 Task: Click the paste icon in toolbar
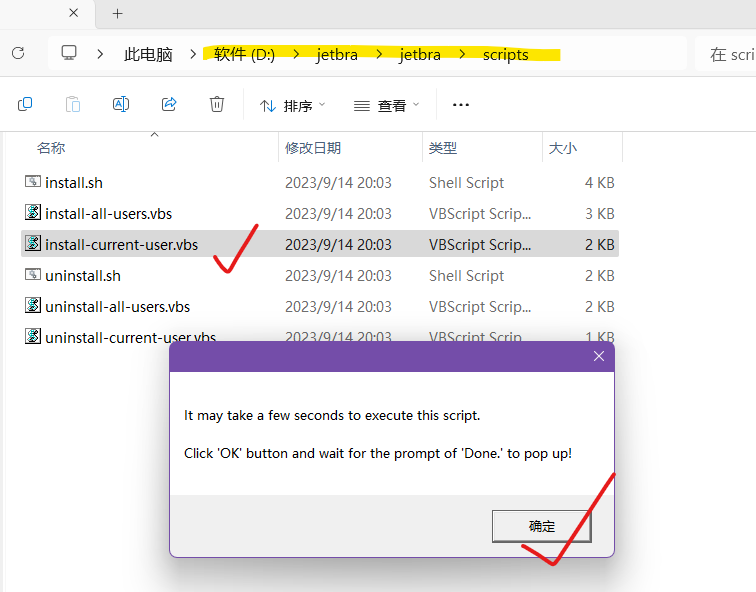pyautogui.click(x=72, y=104)
